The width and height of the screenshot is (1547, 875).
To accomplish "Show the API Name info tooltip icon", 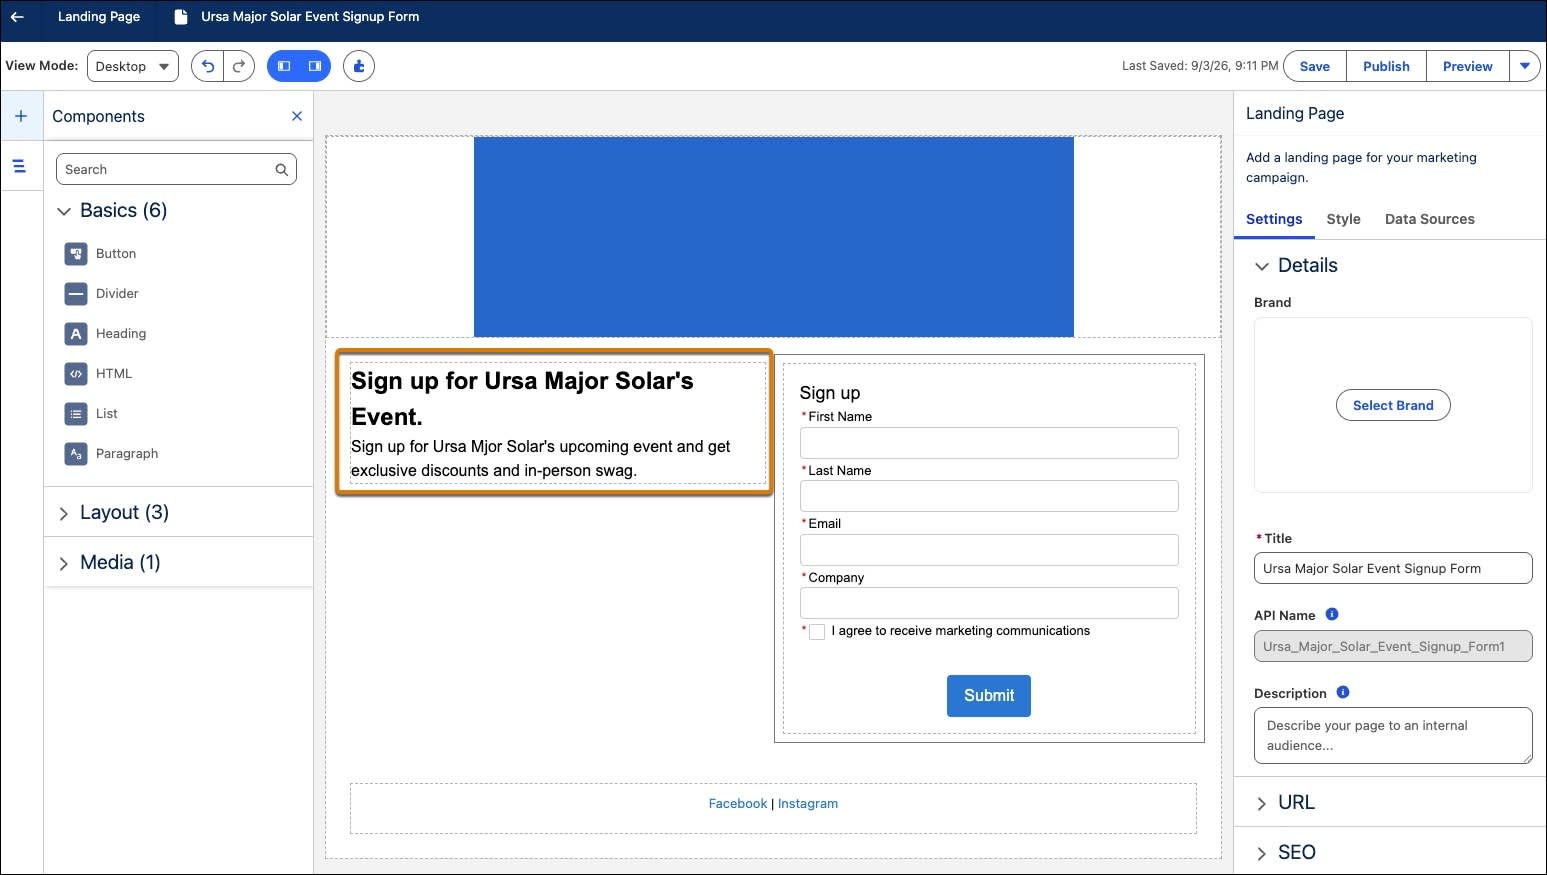I will pos(1332,615).
